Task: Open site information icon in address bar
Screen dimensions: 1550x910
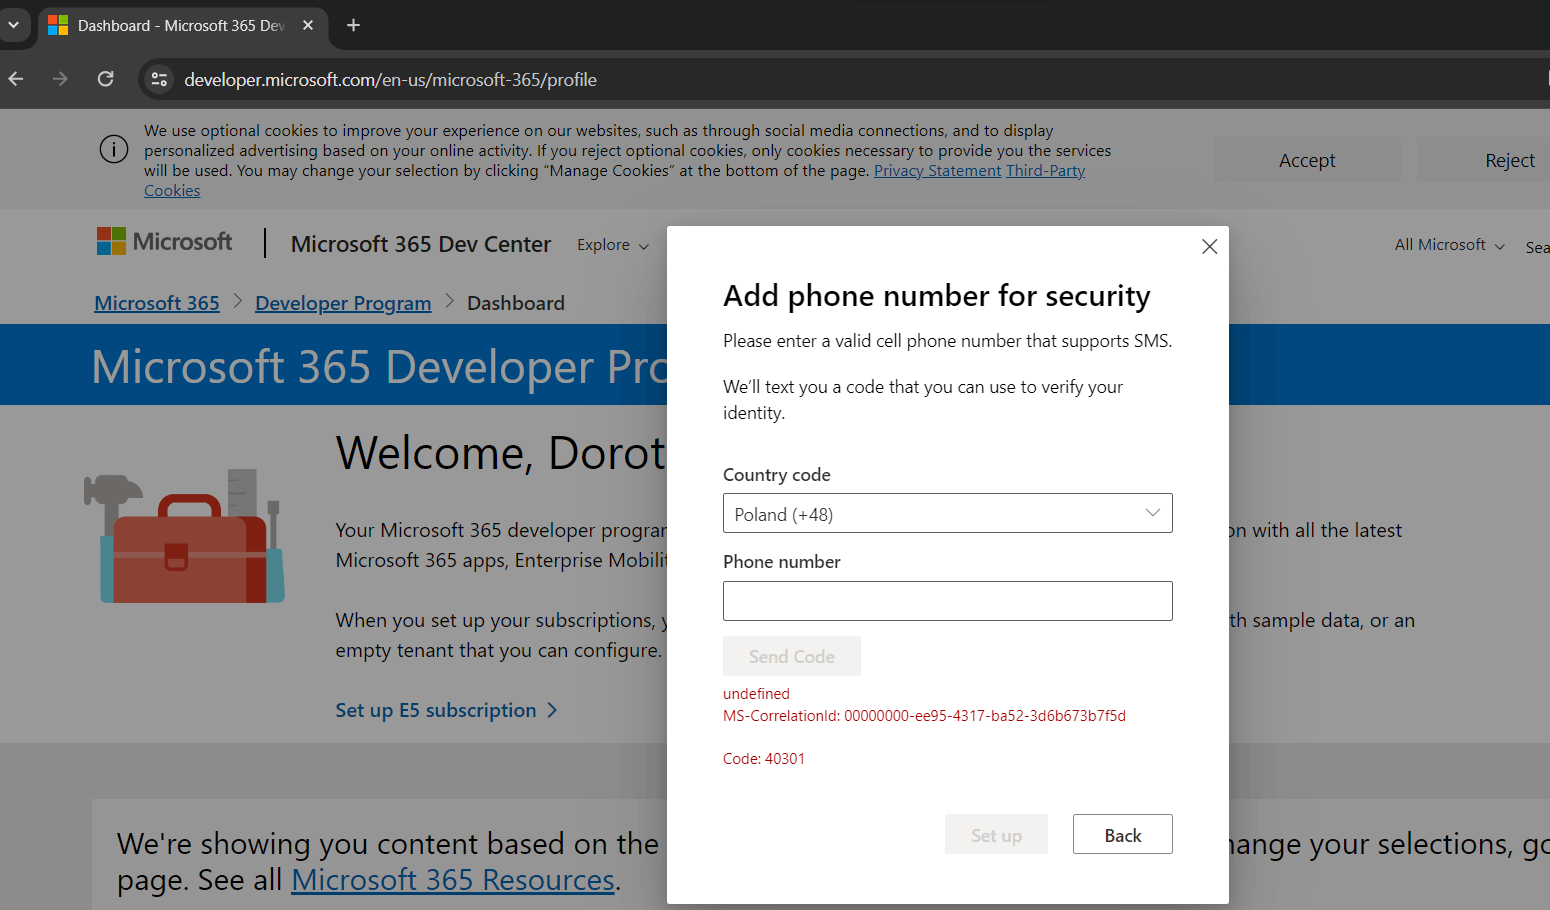Action: (x=159, y=79)
